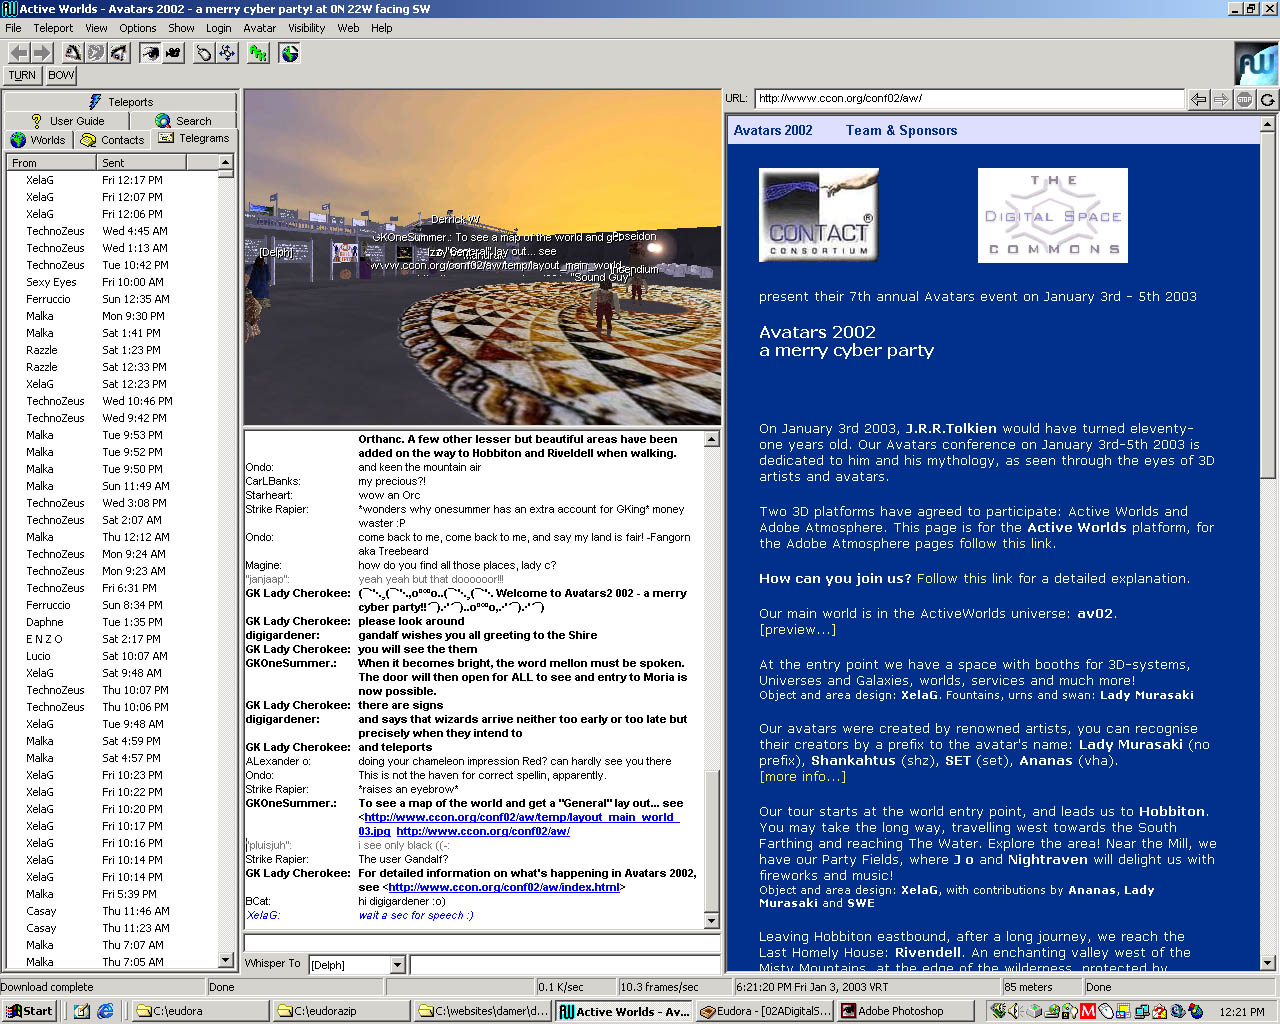Click the first-person eye view icon

[x=150, y=53]
